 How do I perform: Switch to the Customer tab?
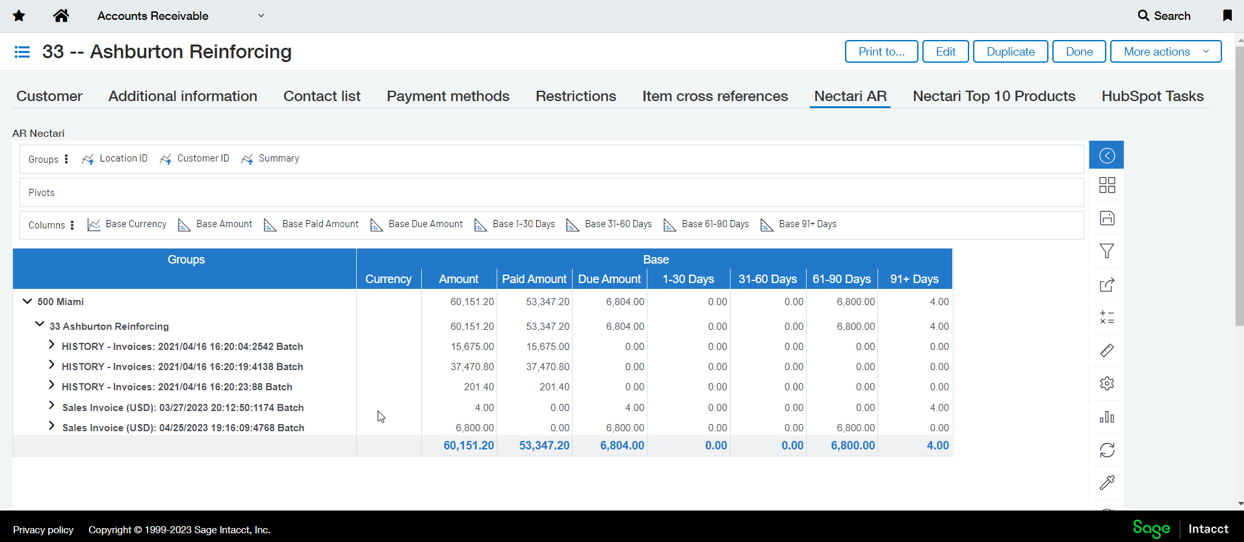49,96
